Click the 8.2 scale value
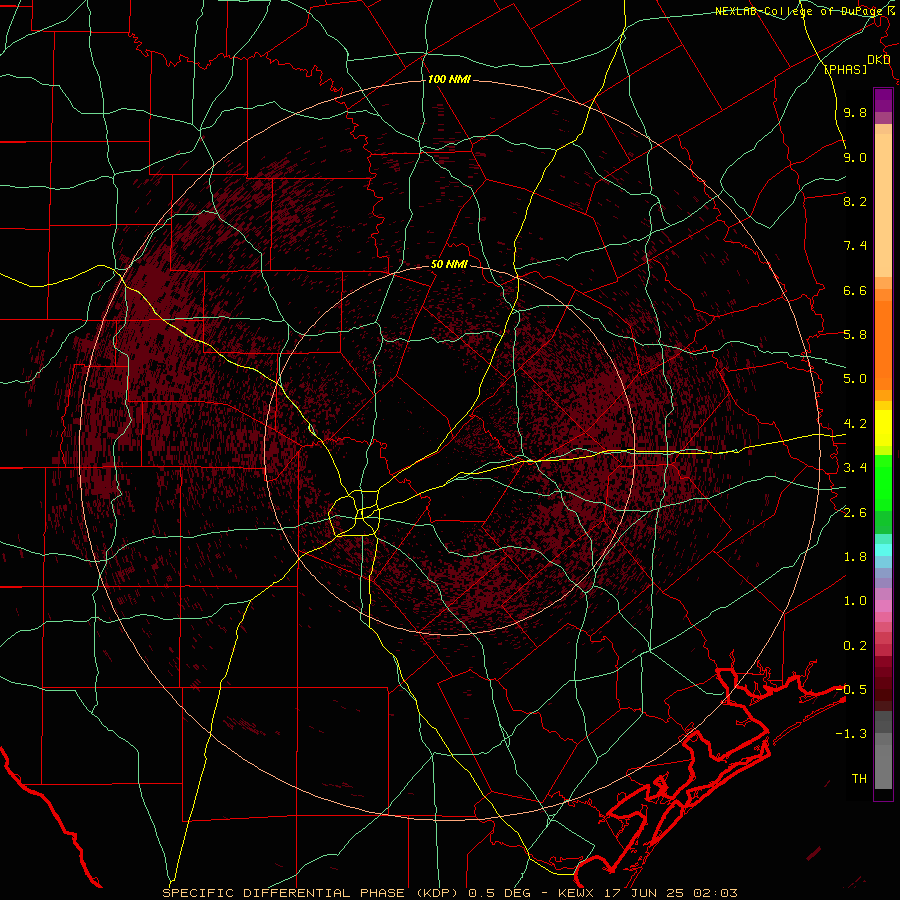Viewport: 900px width, 900px height. [x=855, y=201]
